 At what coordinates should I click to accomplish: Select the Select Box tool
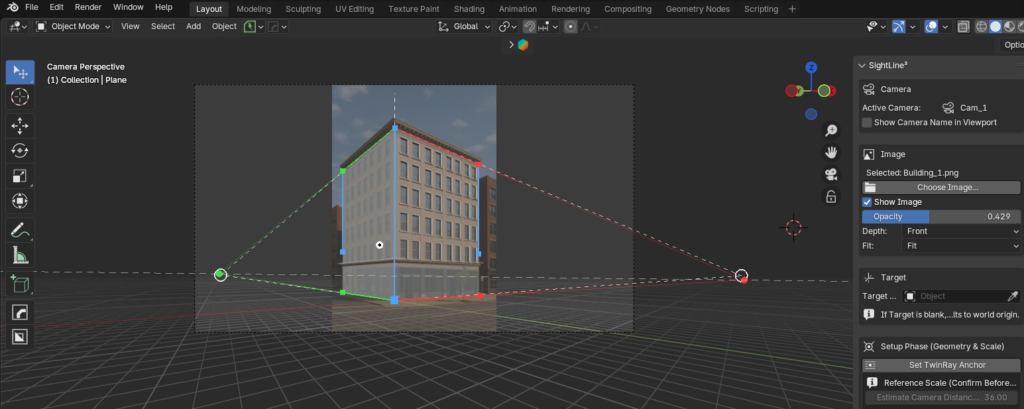(x=20, y=72)
